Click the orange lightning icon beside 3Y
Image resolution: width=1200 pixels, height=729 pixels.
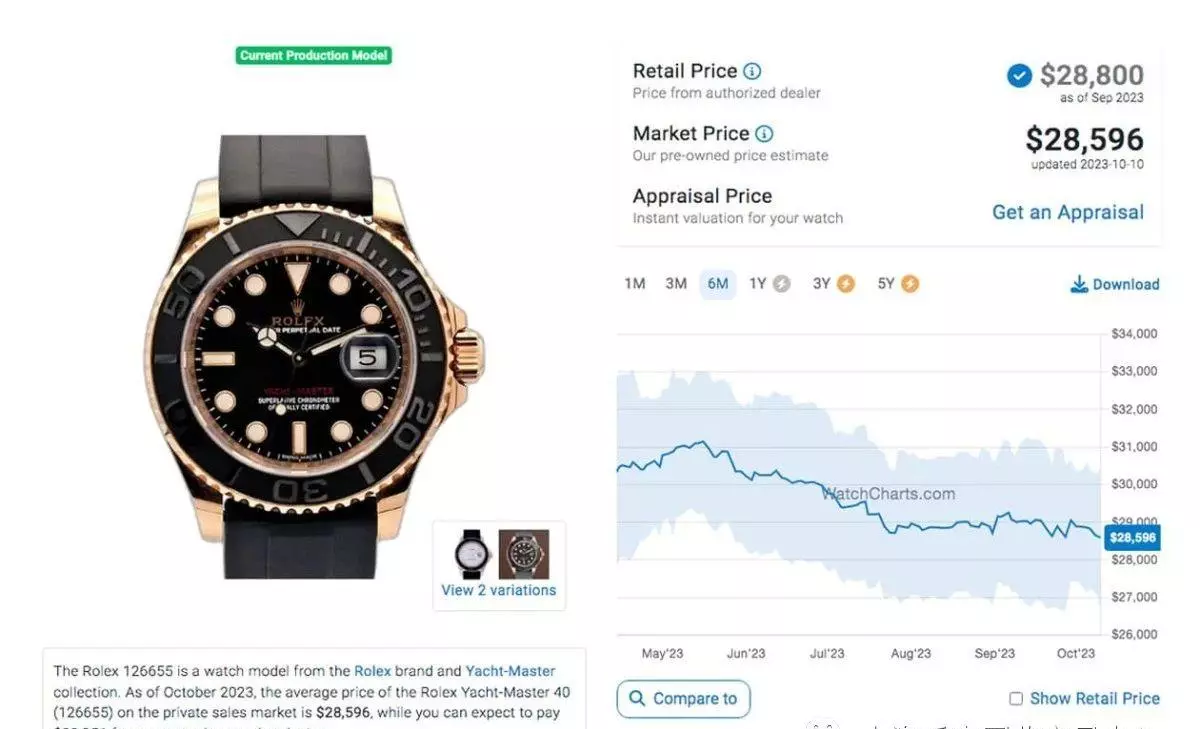coord(846,284)
